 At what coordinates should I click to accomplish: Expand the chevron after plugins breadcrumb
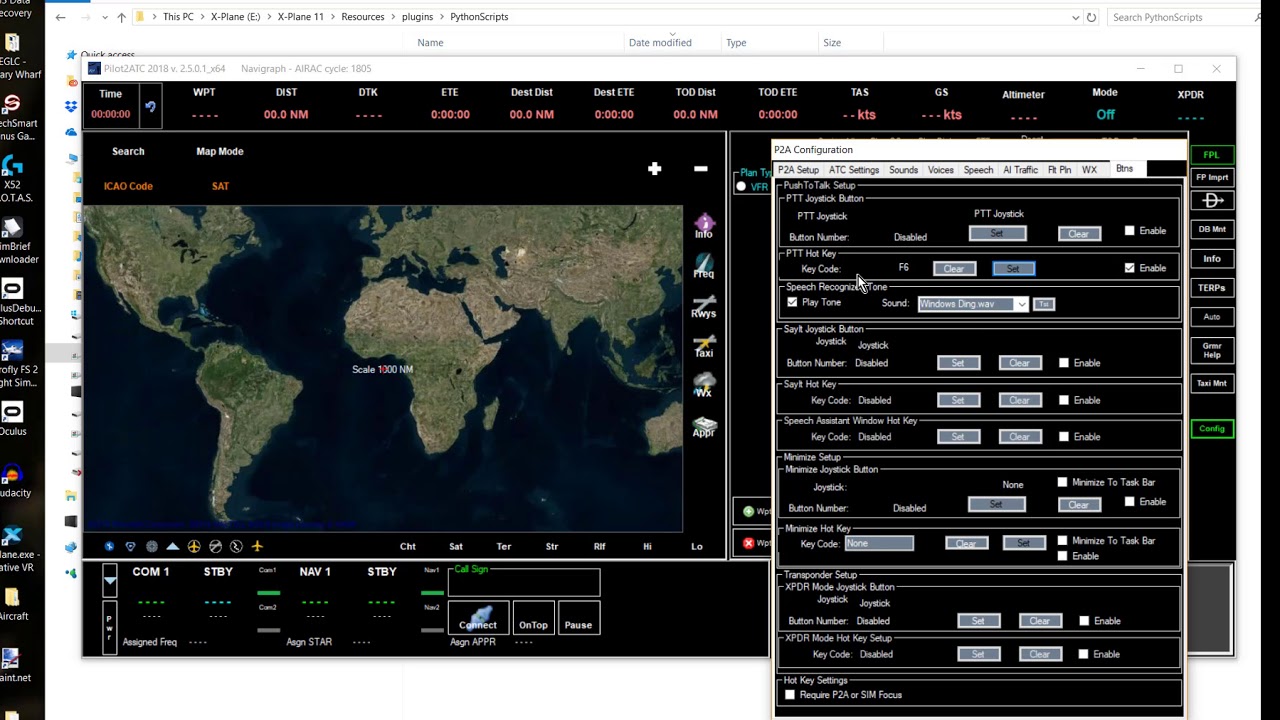442,17
